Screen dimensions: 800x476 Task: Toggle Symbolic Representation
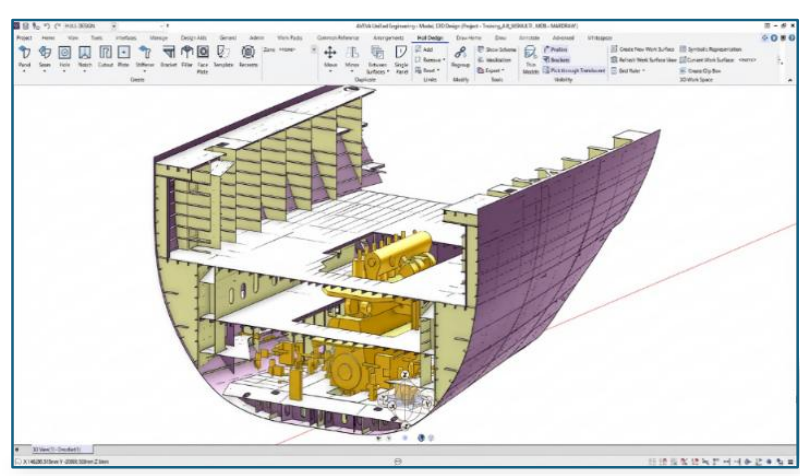(711, 49)
